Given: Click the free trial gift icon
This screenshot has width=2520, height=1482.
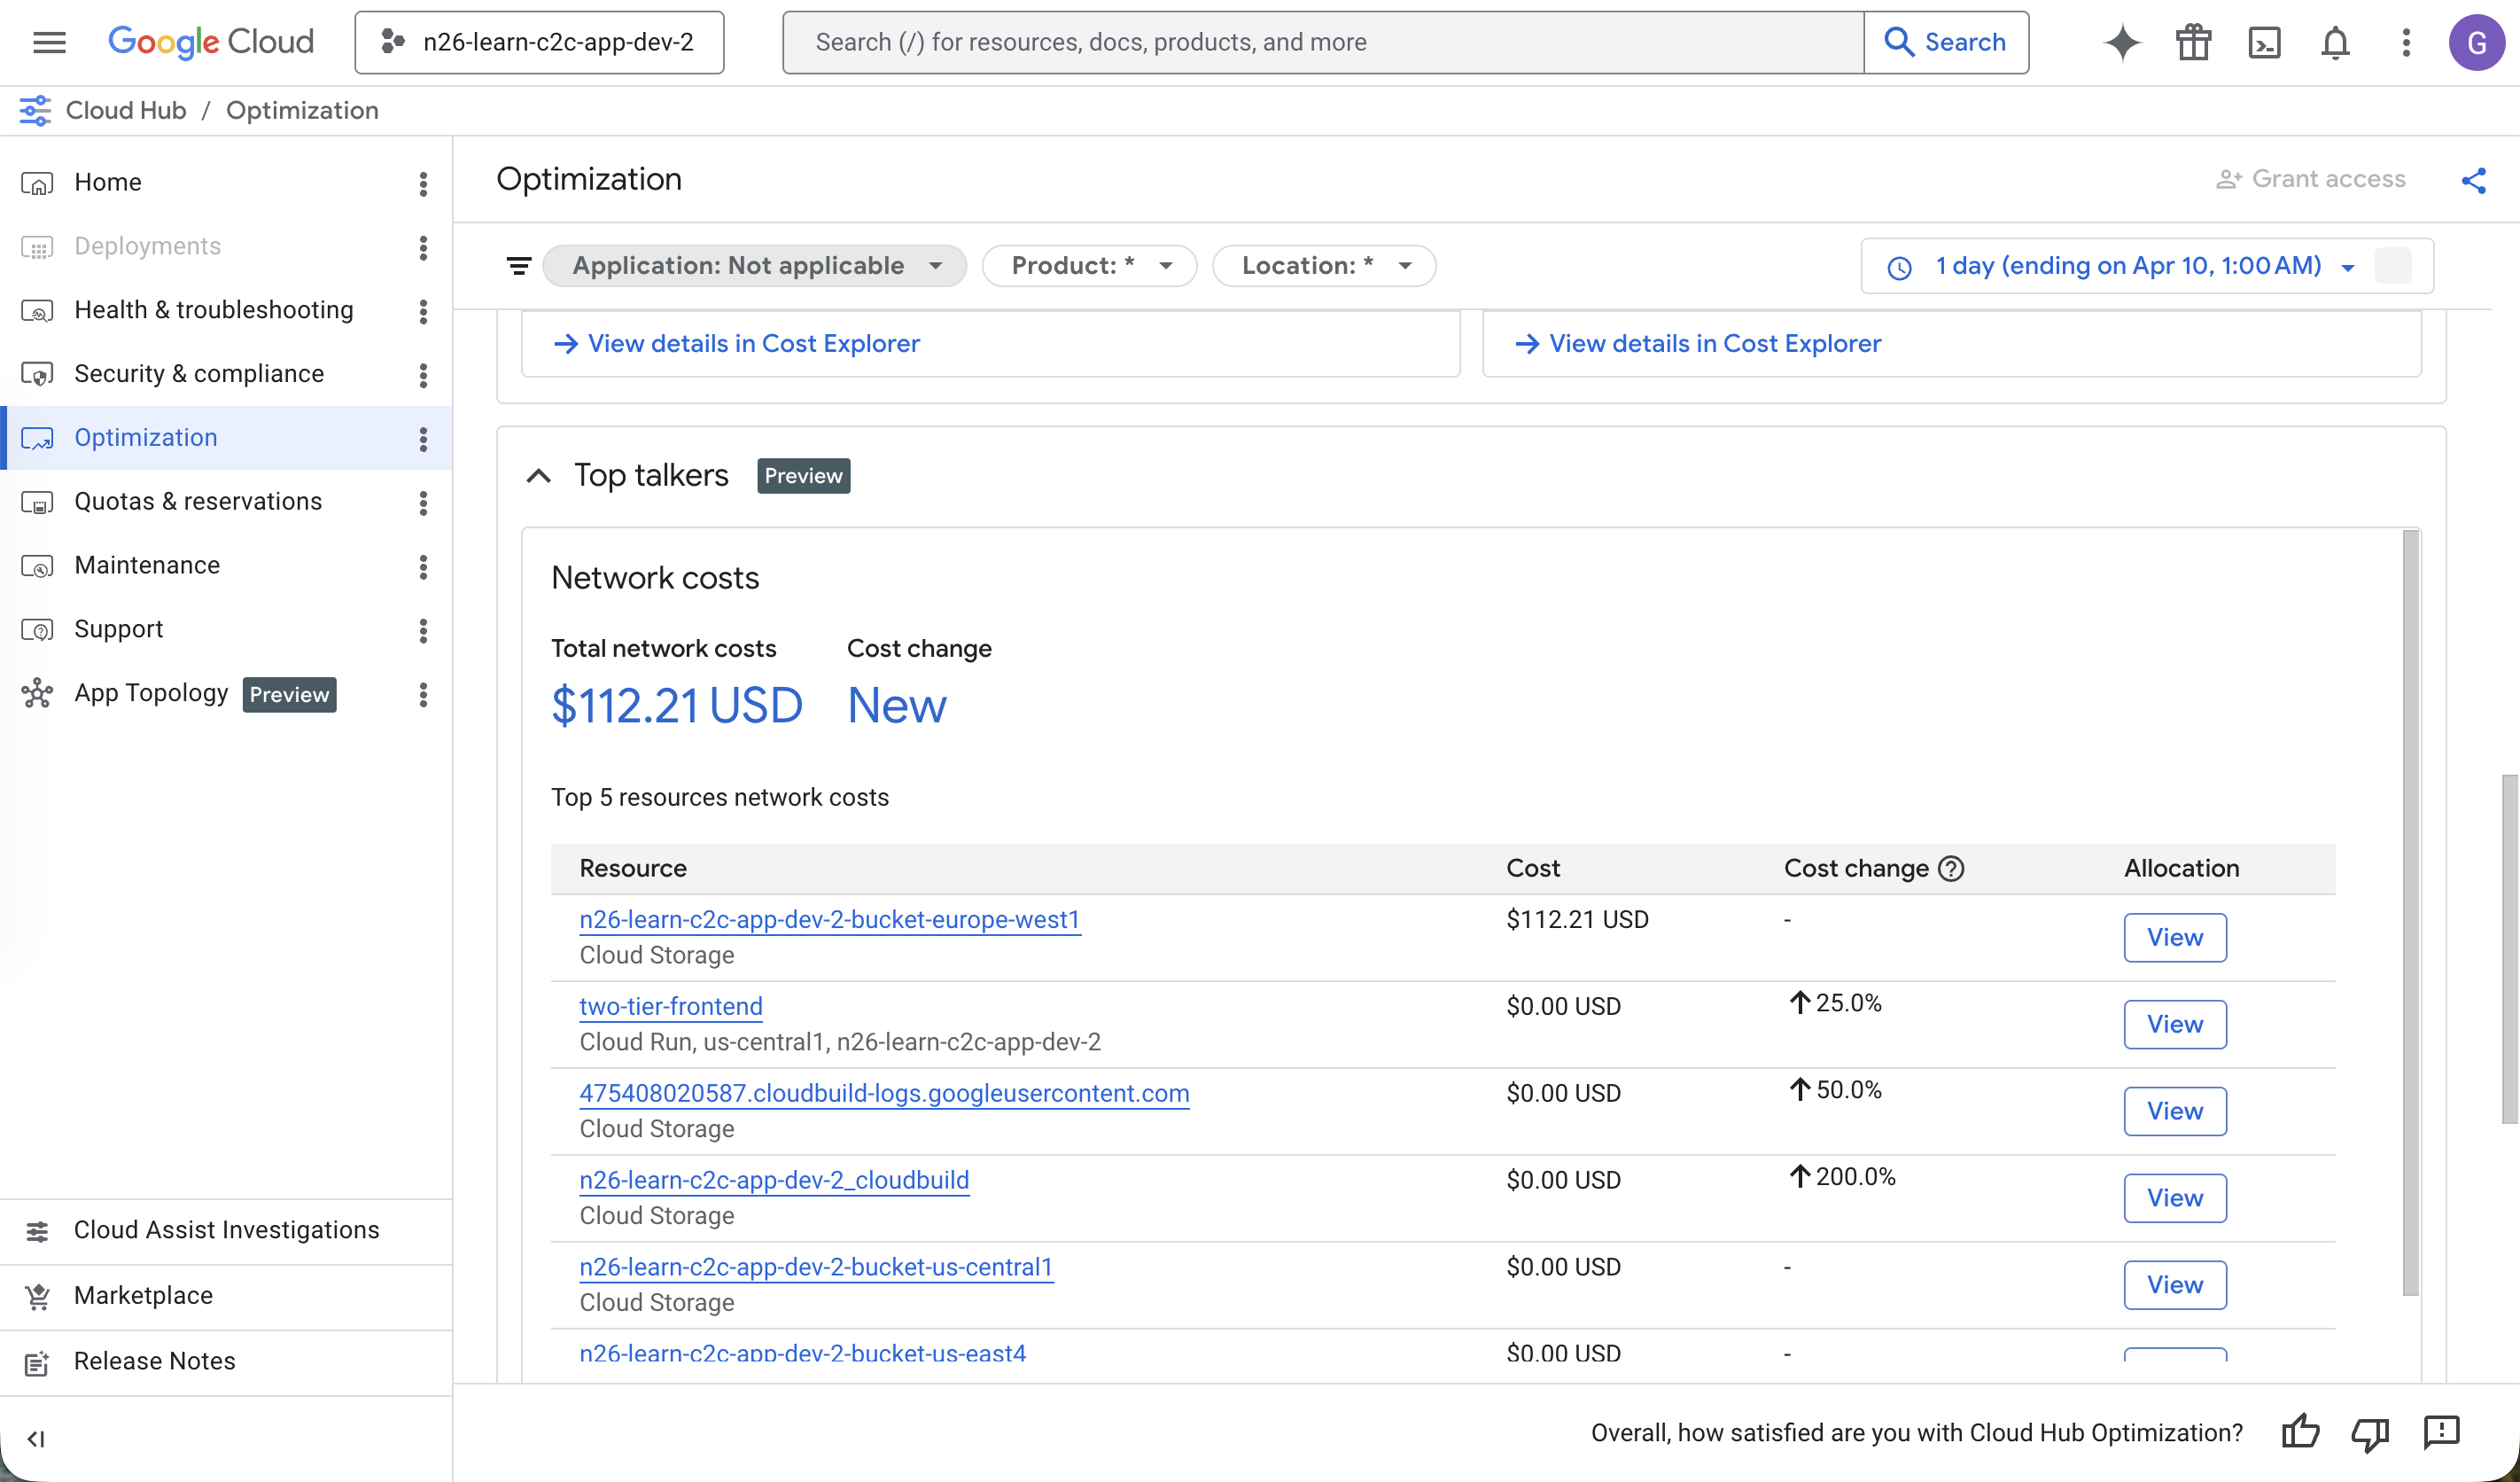Looking at the screenshot, I should [x=2193, y=42].
